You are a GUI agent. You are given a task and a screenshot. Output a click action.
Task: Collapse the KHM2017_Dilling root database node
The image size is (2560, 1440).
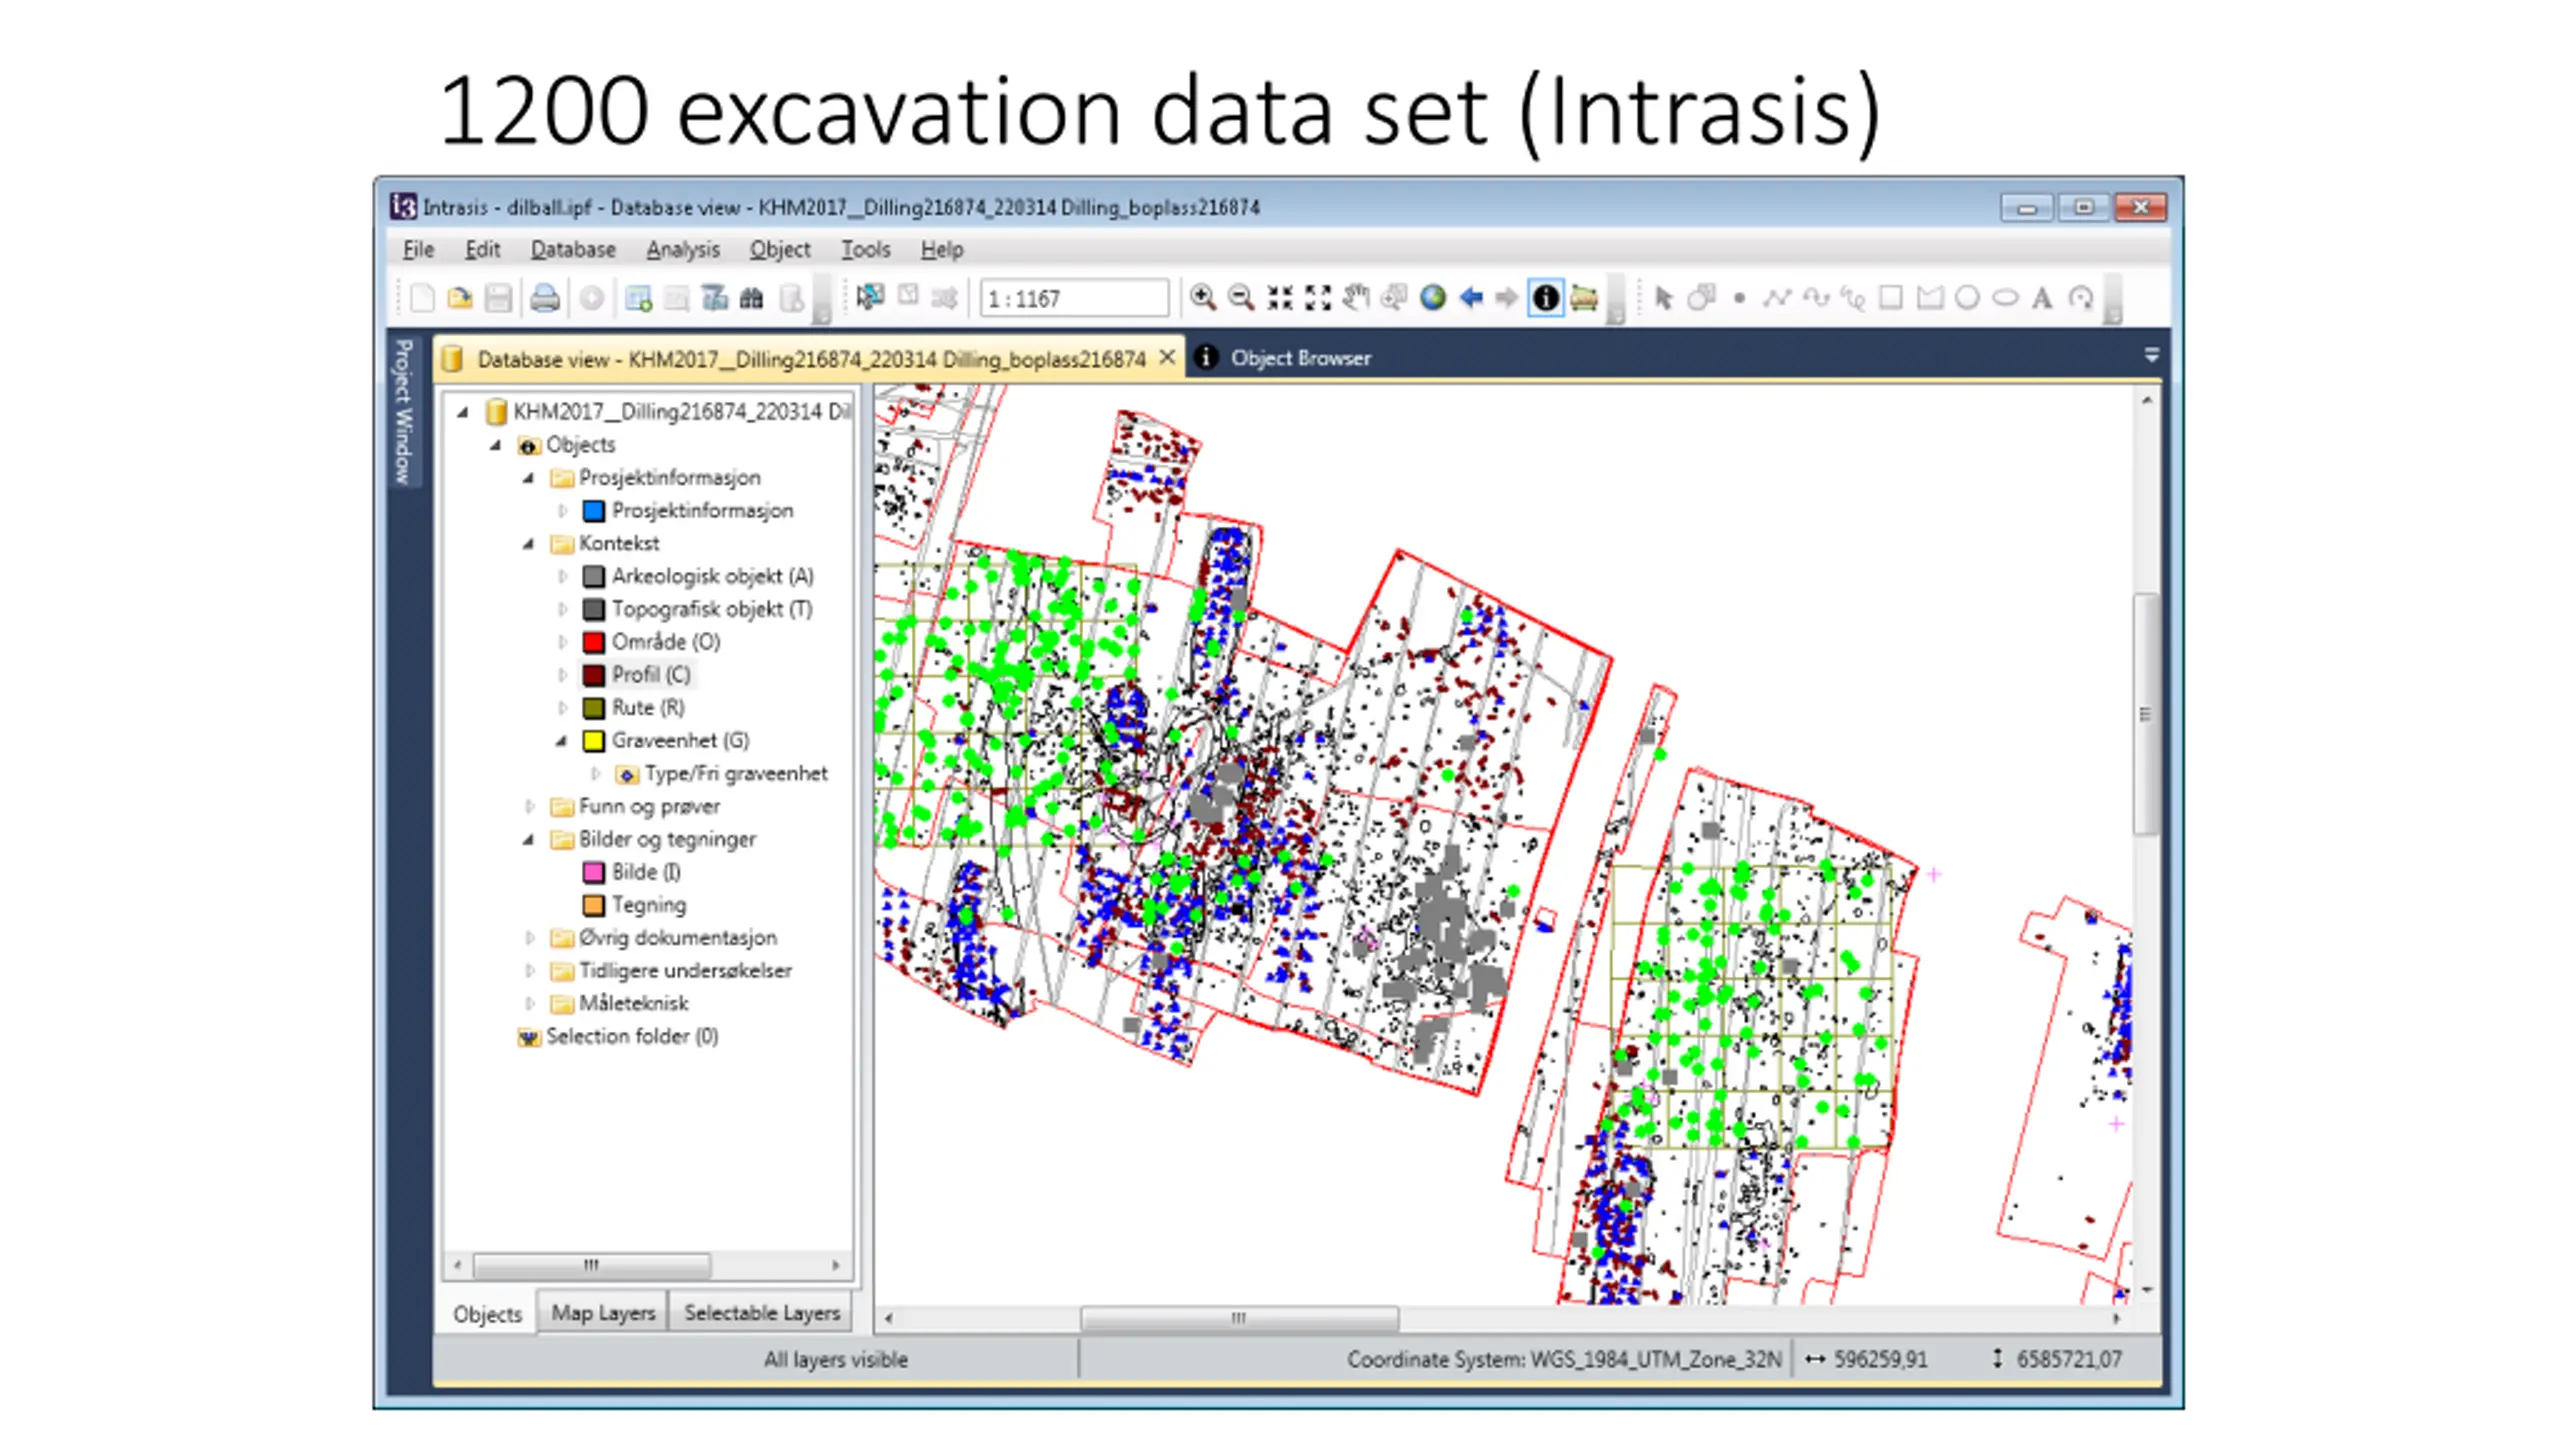[x=462, y=412]
